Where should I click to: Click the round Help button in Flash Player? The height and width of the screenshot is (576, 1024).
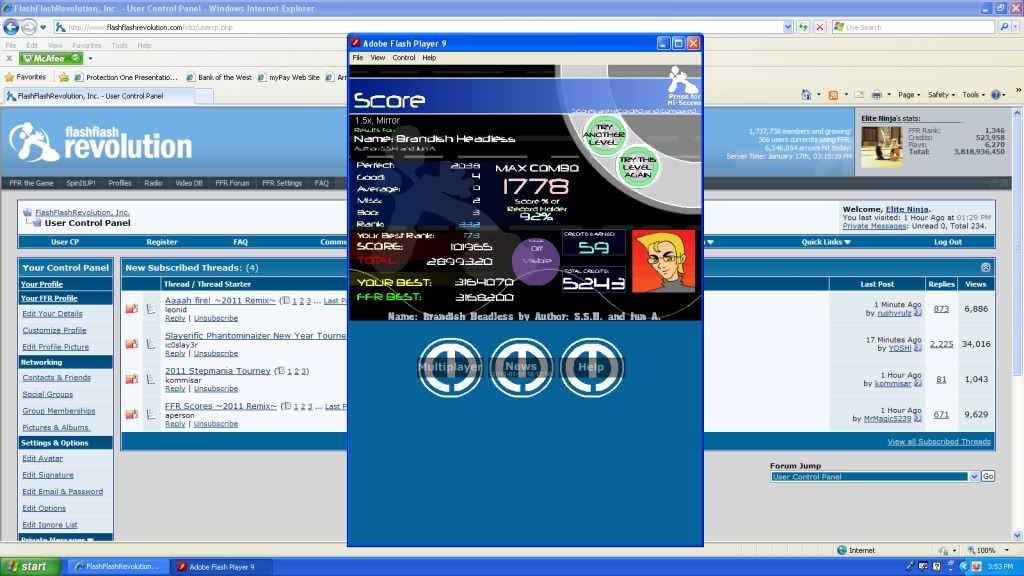(x=591, y=366)
